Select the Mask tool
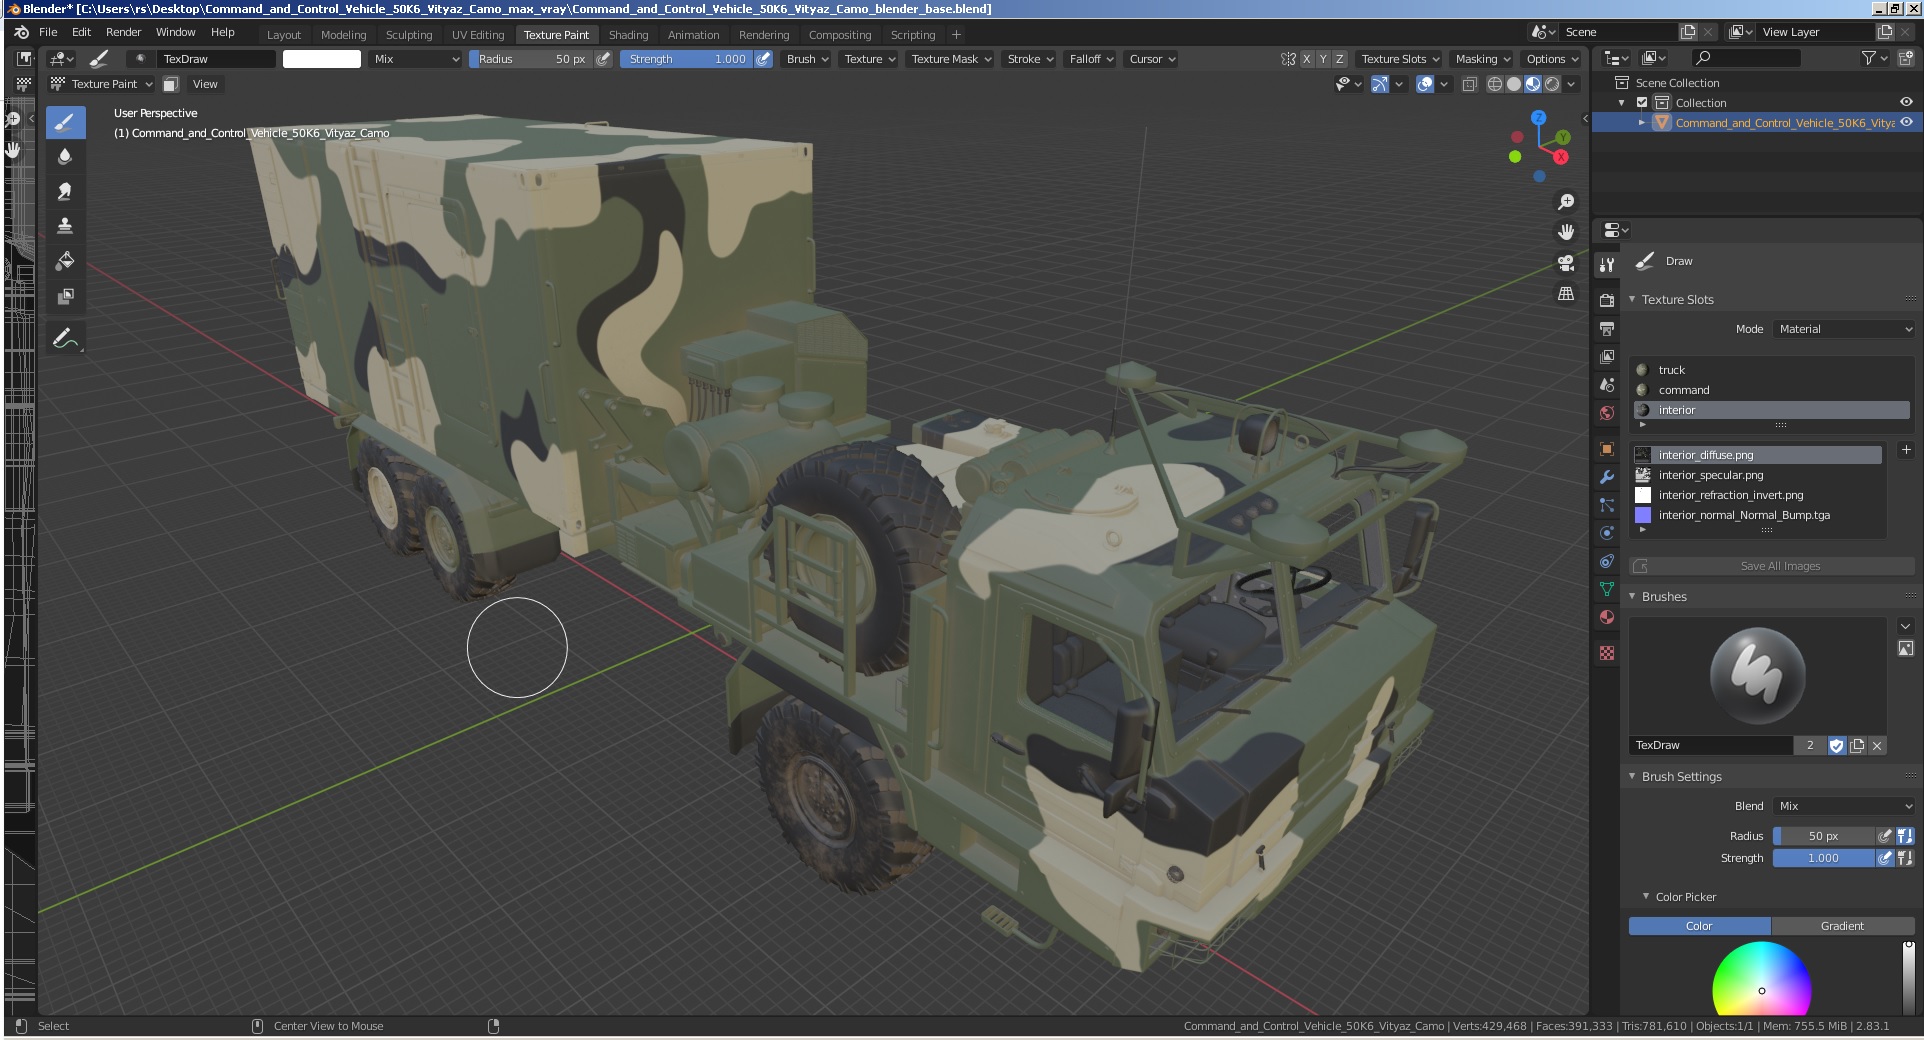This screenshot has width=1924, height=1040. click(x=65, y=296)
